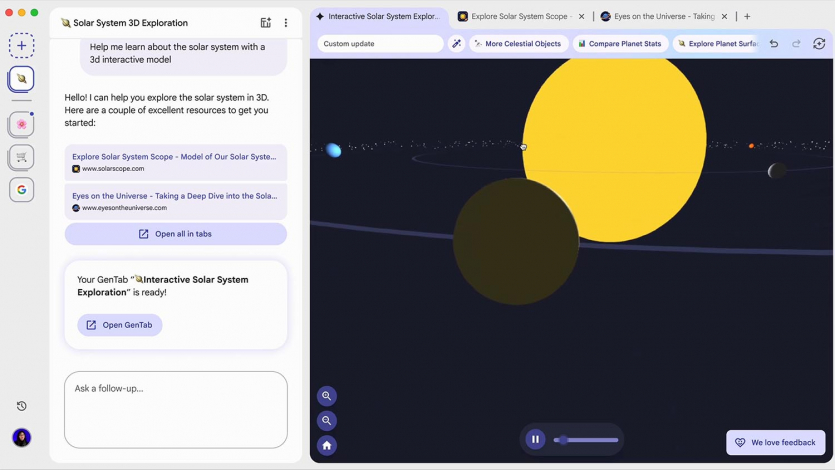Screen dimensions: 835x470
Task: Open the history clock icon
Action: tap(21, 406)
